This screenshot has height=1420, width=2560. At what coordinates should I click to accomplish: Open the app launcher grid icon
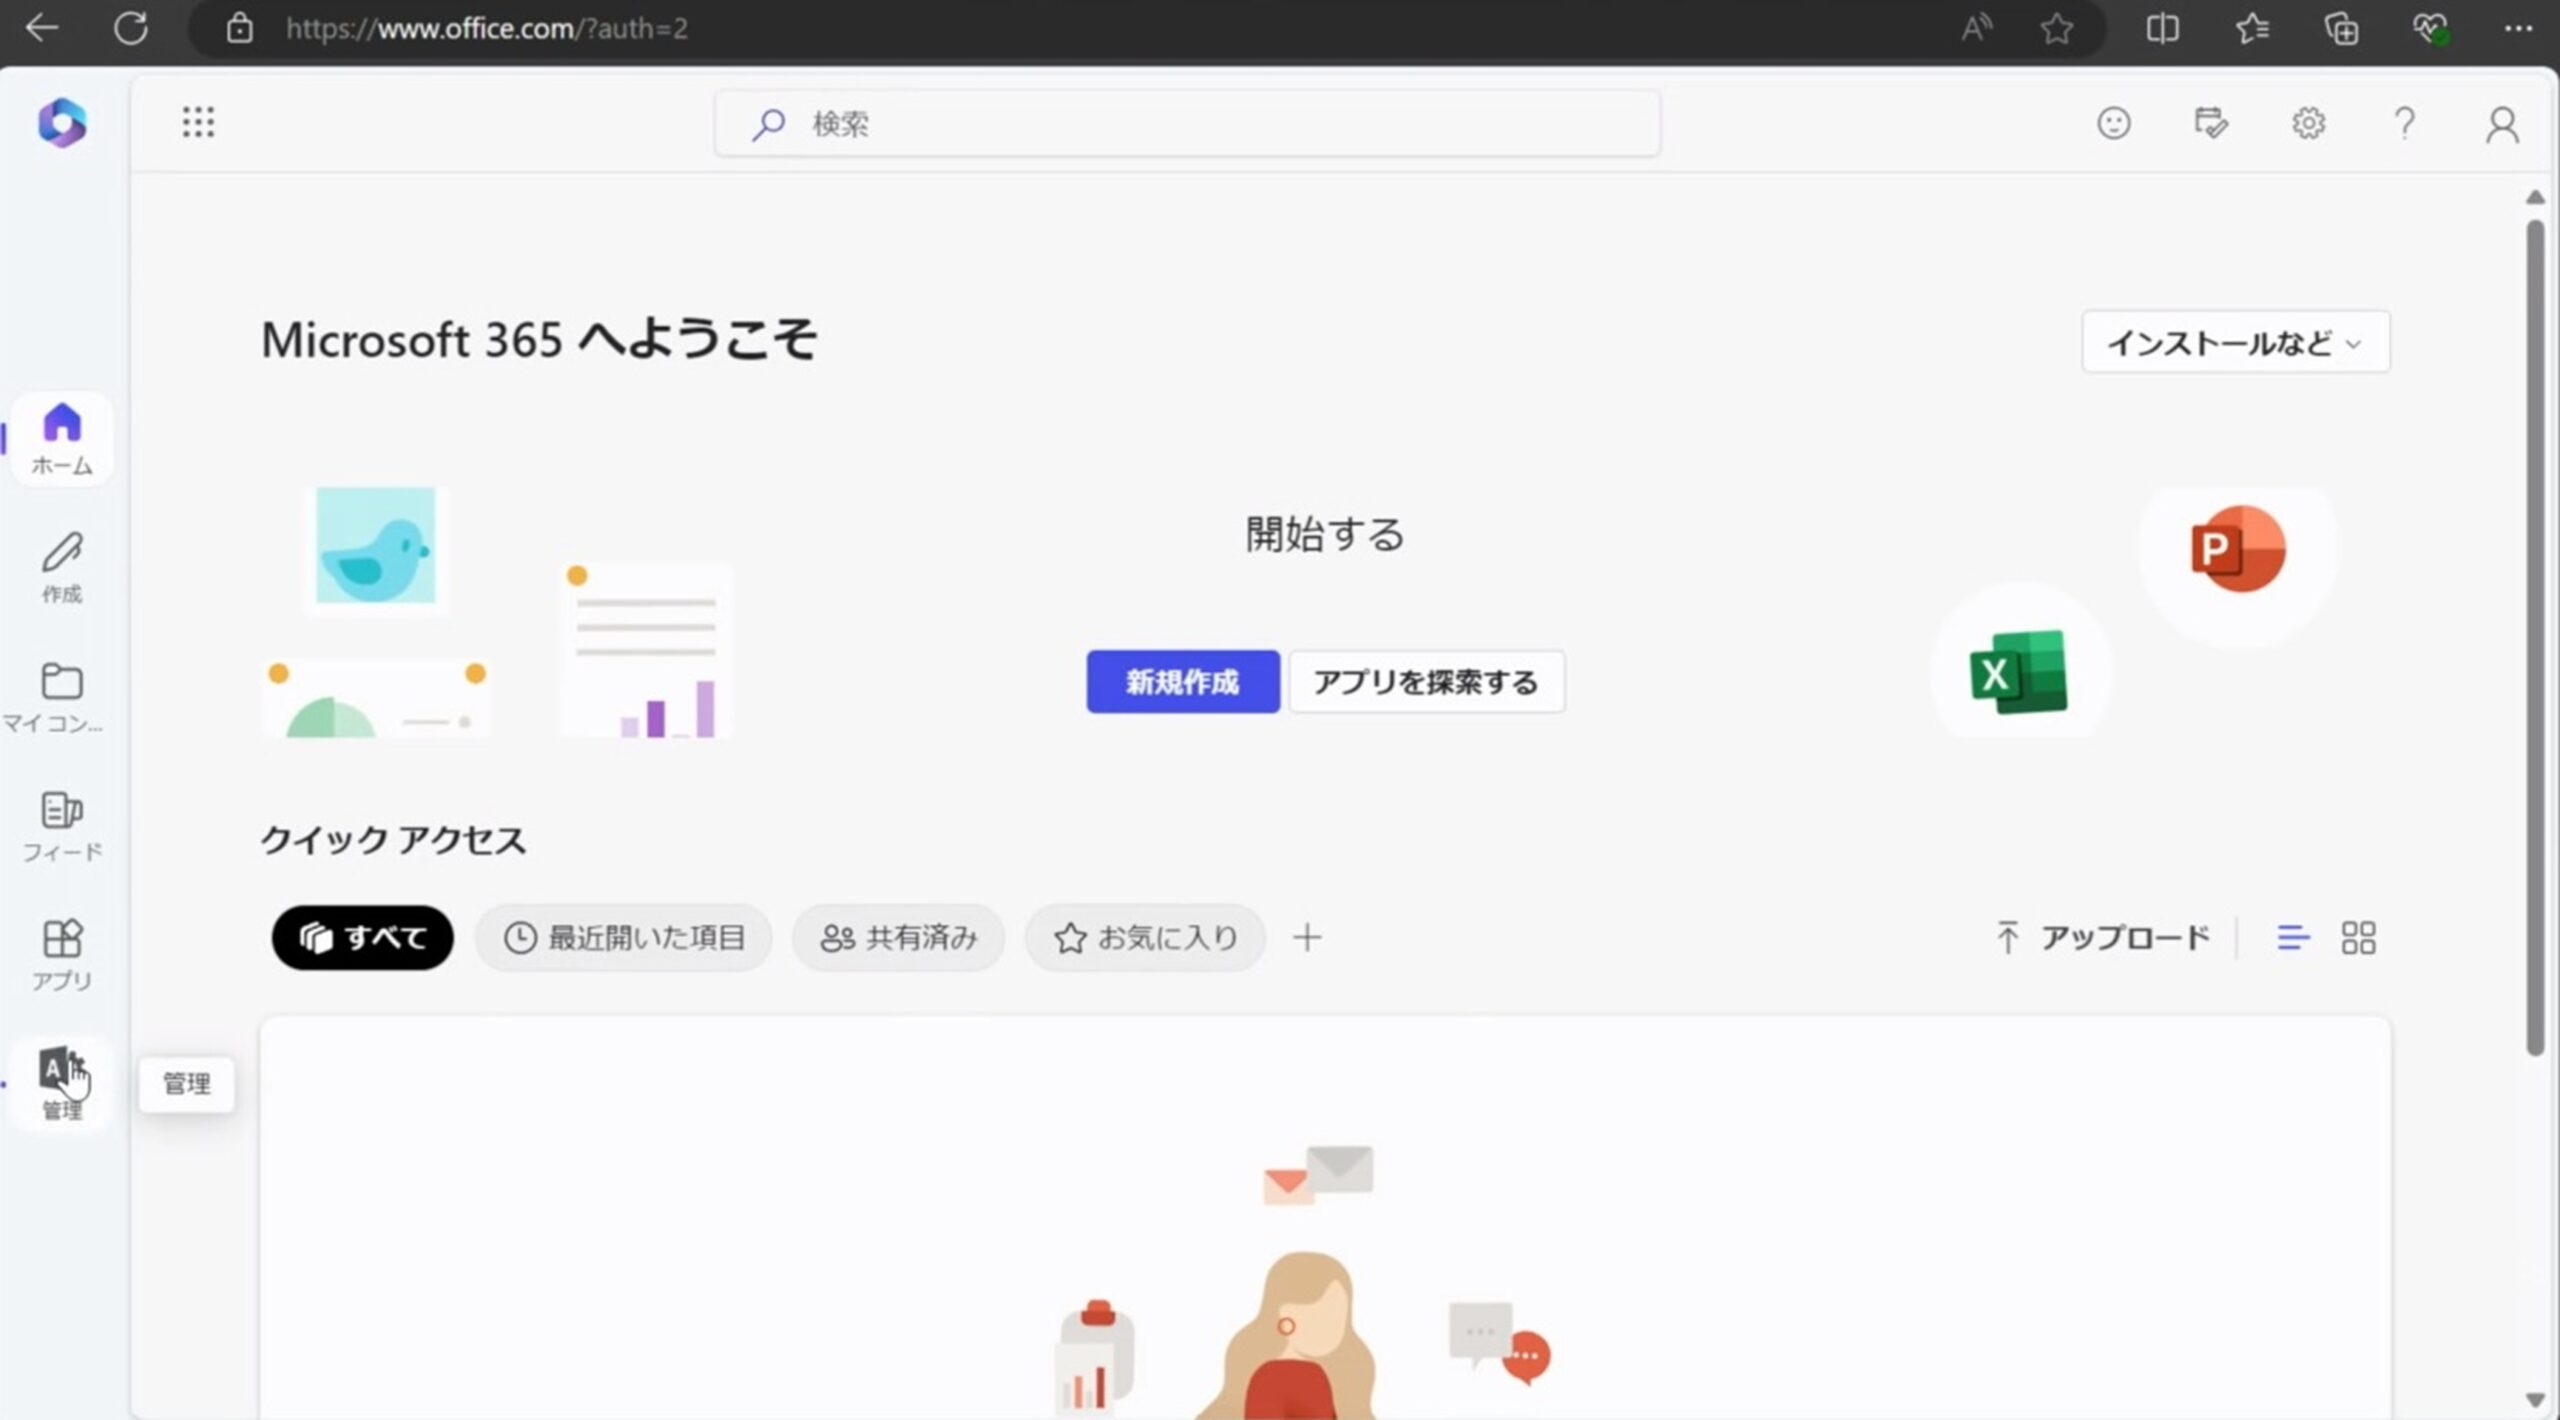[x=198, y=122]
